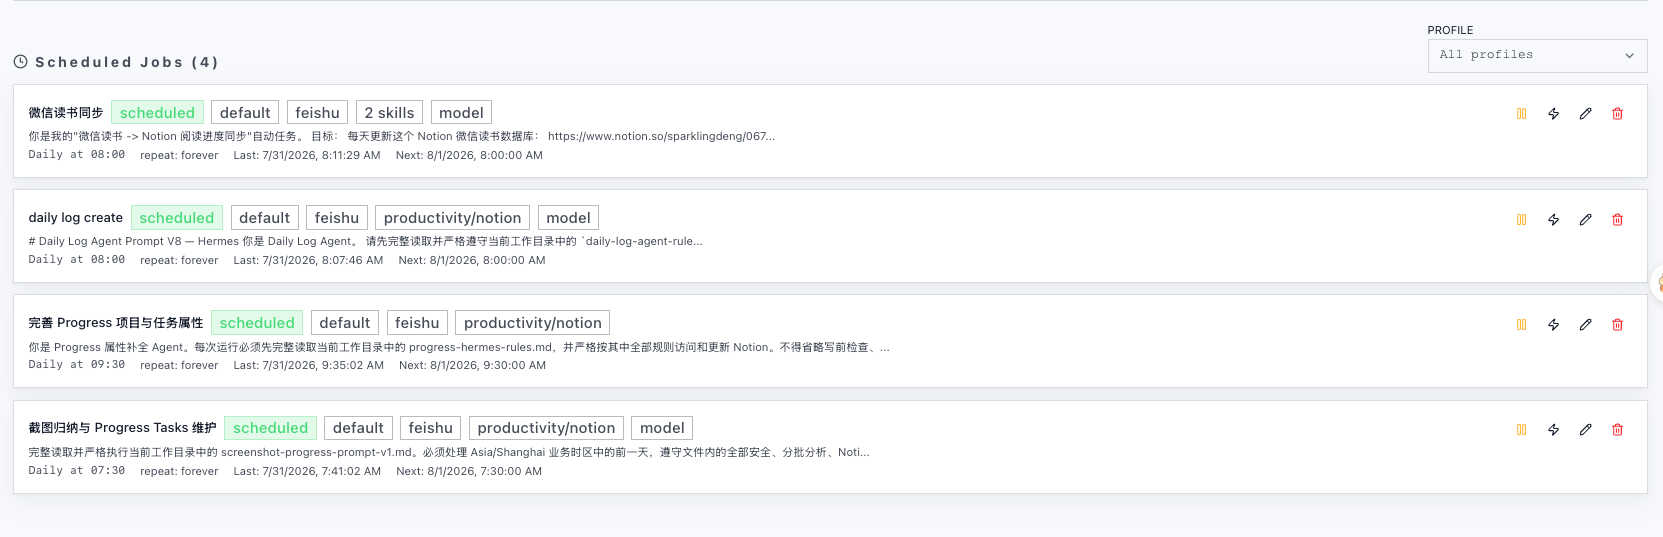
Task: Pause the daily log create job
Action: click(1521, 219)
